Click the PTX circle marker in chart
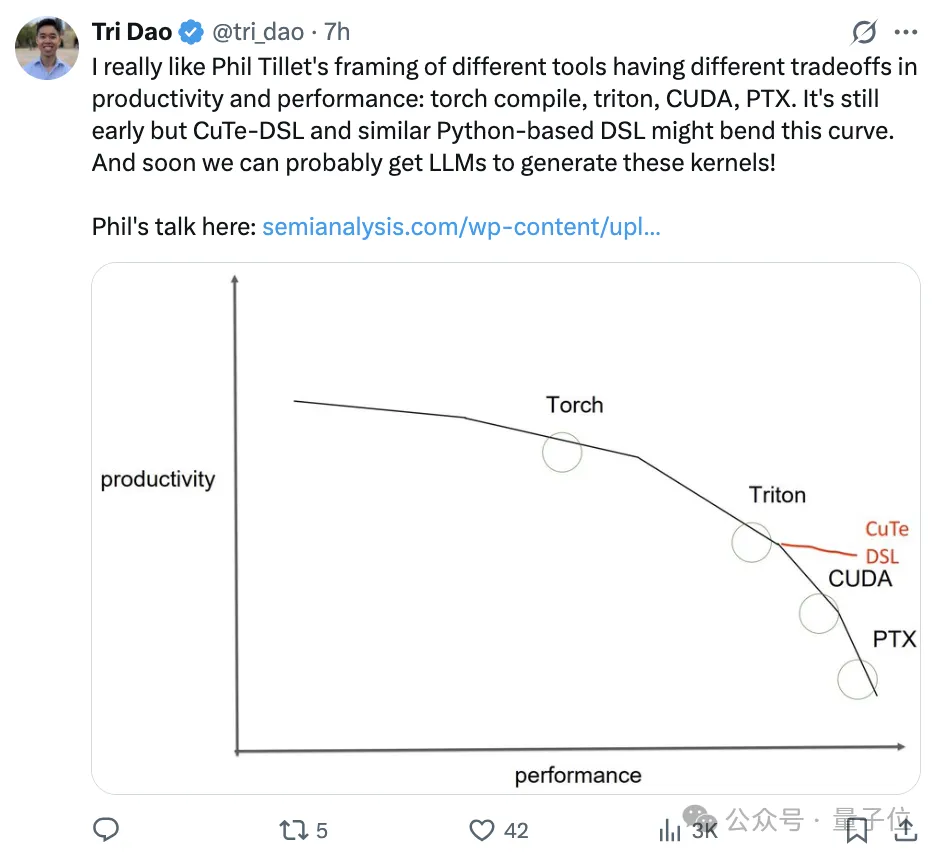Image resolution: width=942 pixels, height=858 pixels. pos(857,679)
